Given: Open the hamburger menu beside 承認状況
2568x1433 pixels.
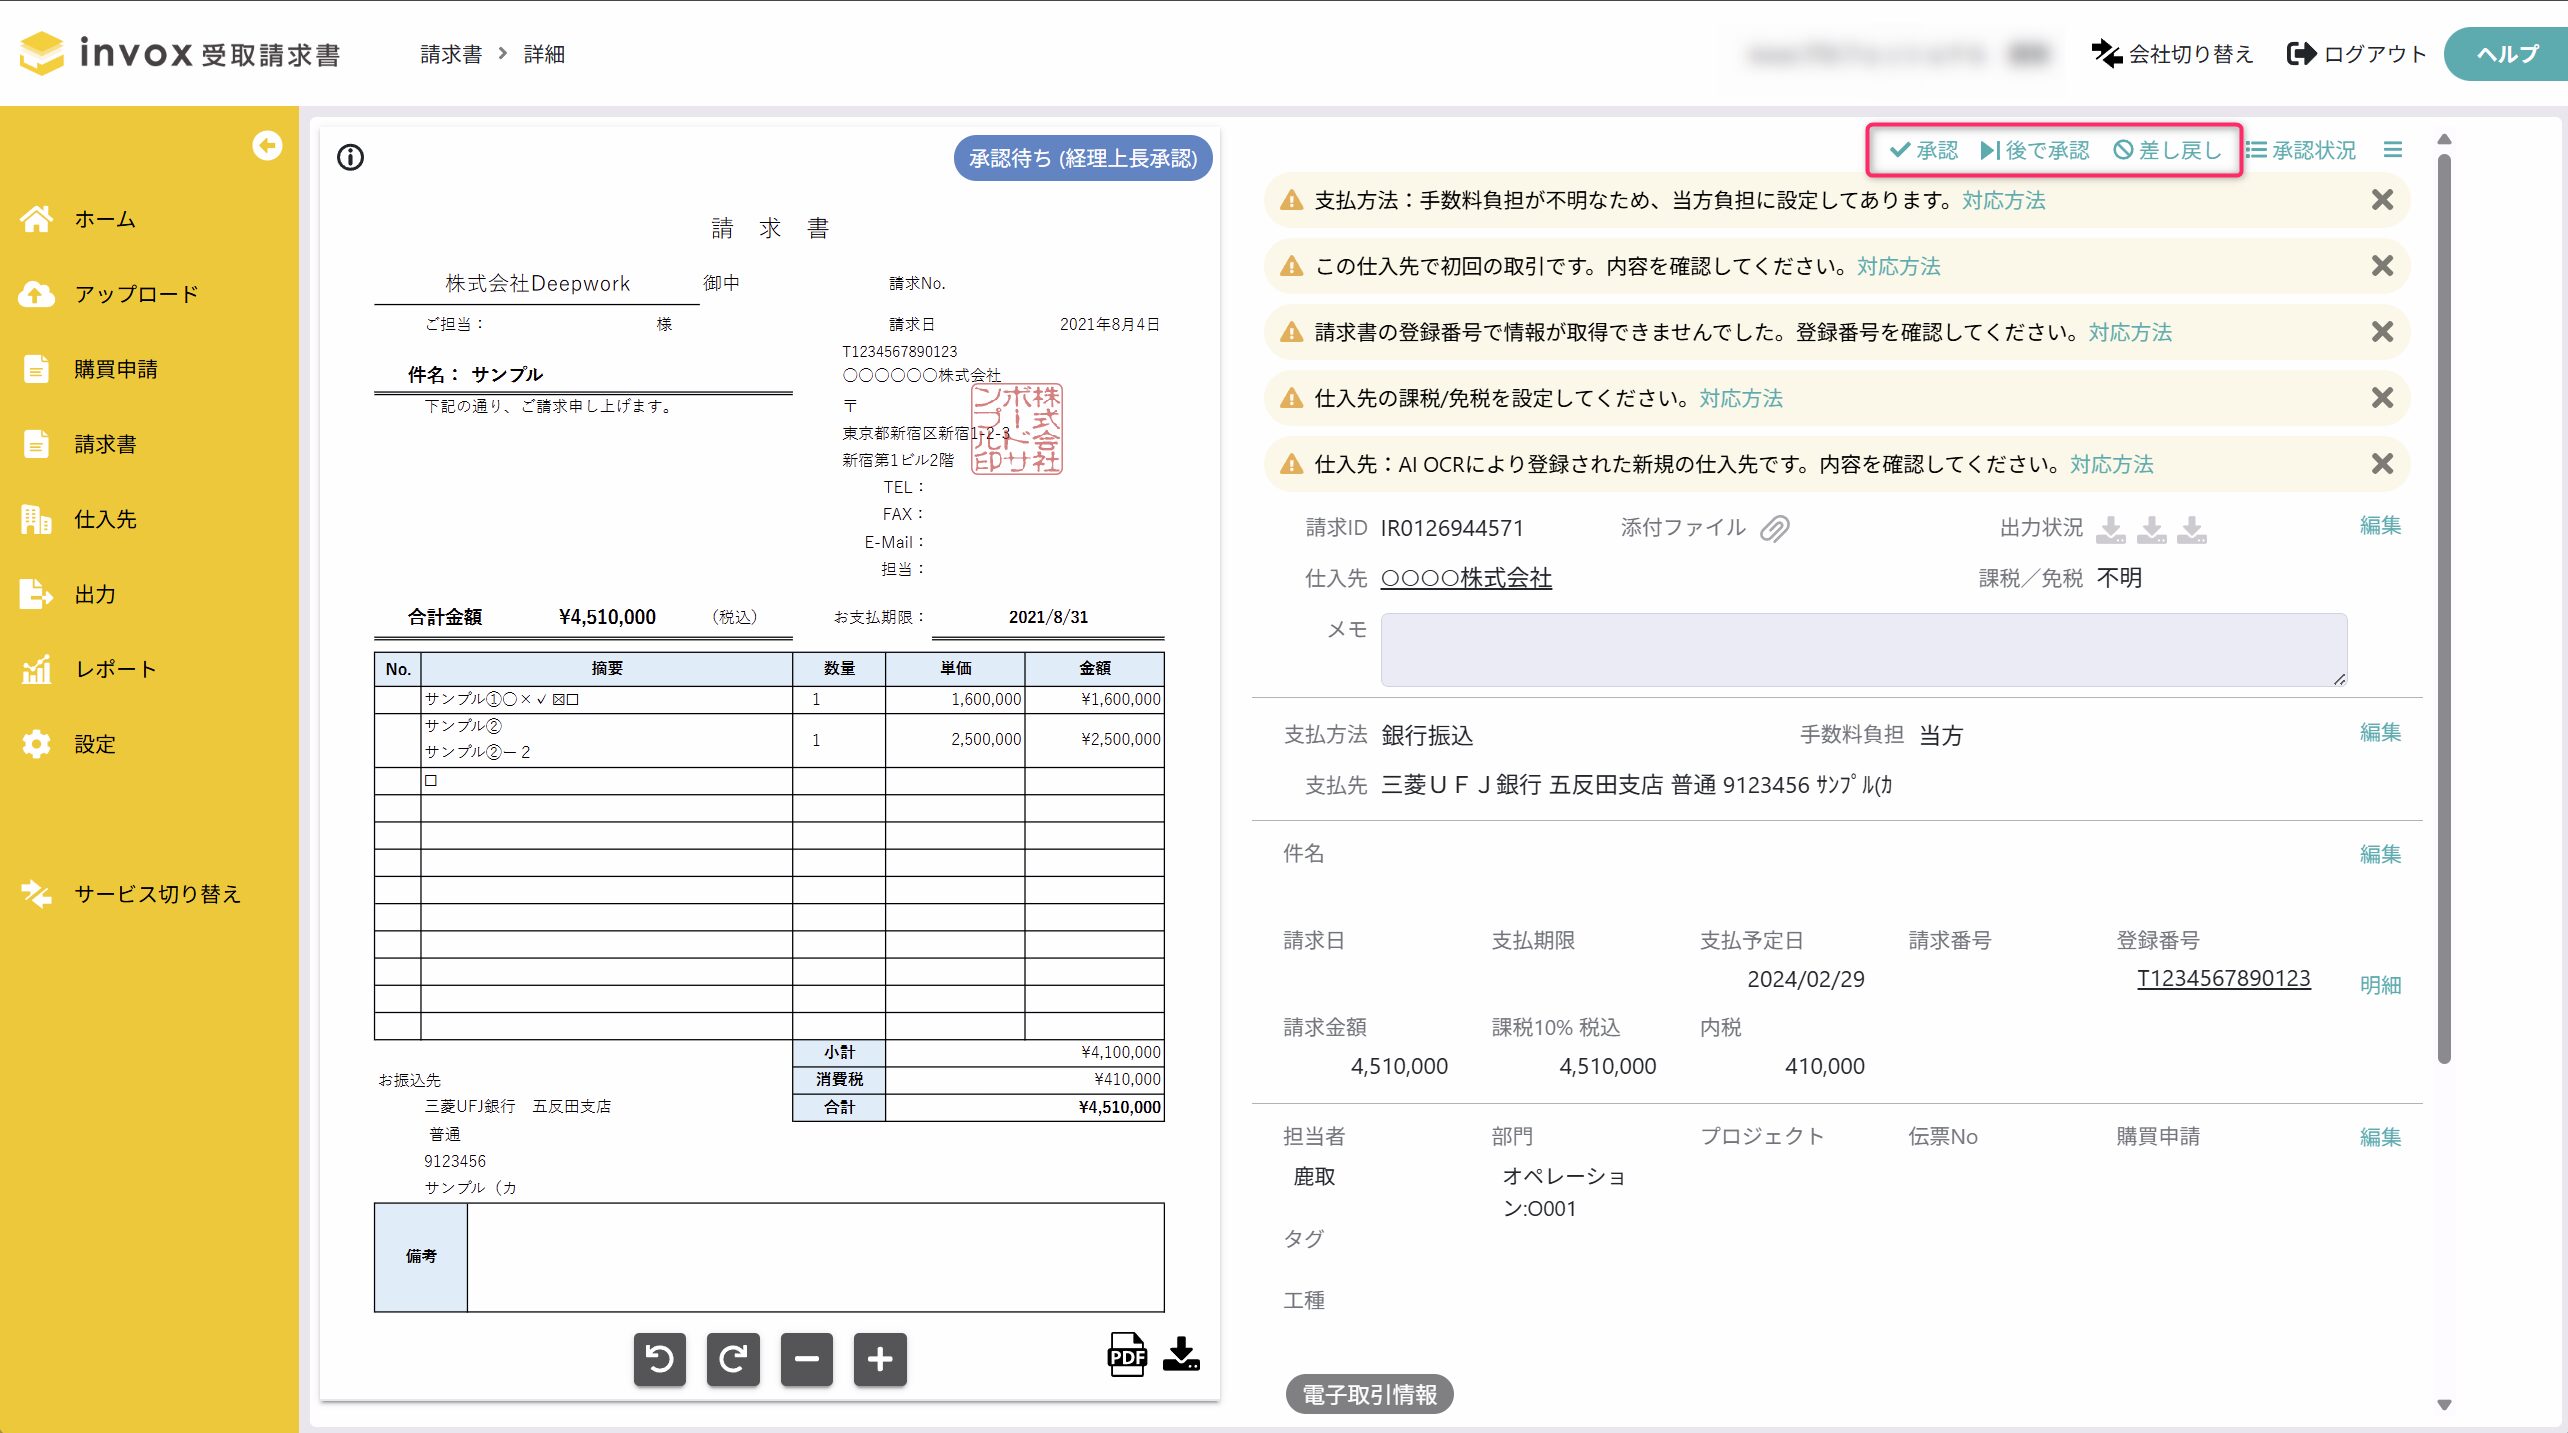Looking at the screenshot, I should [2393, 150].
